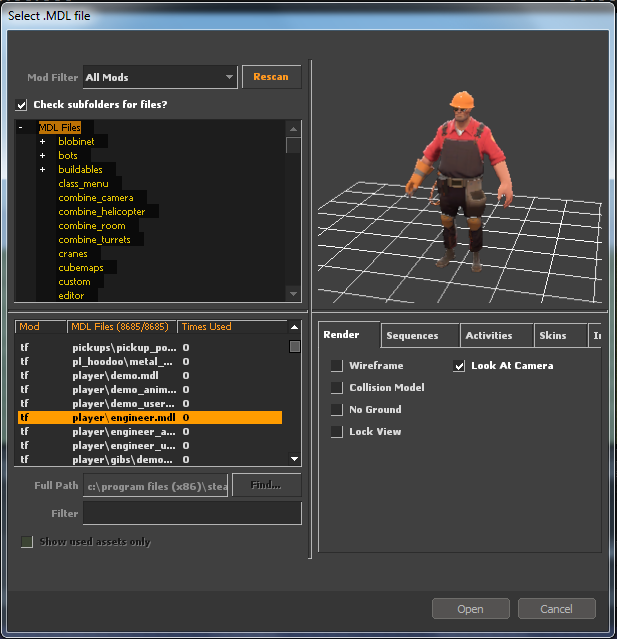Toggle Check subfolders for files checkbox
The height and width of the screenshot is (639, 617).
coord(22,105)
